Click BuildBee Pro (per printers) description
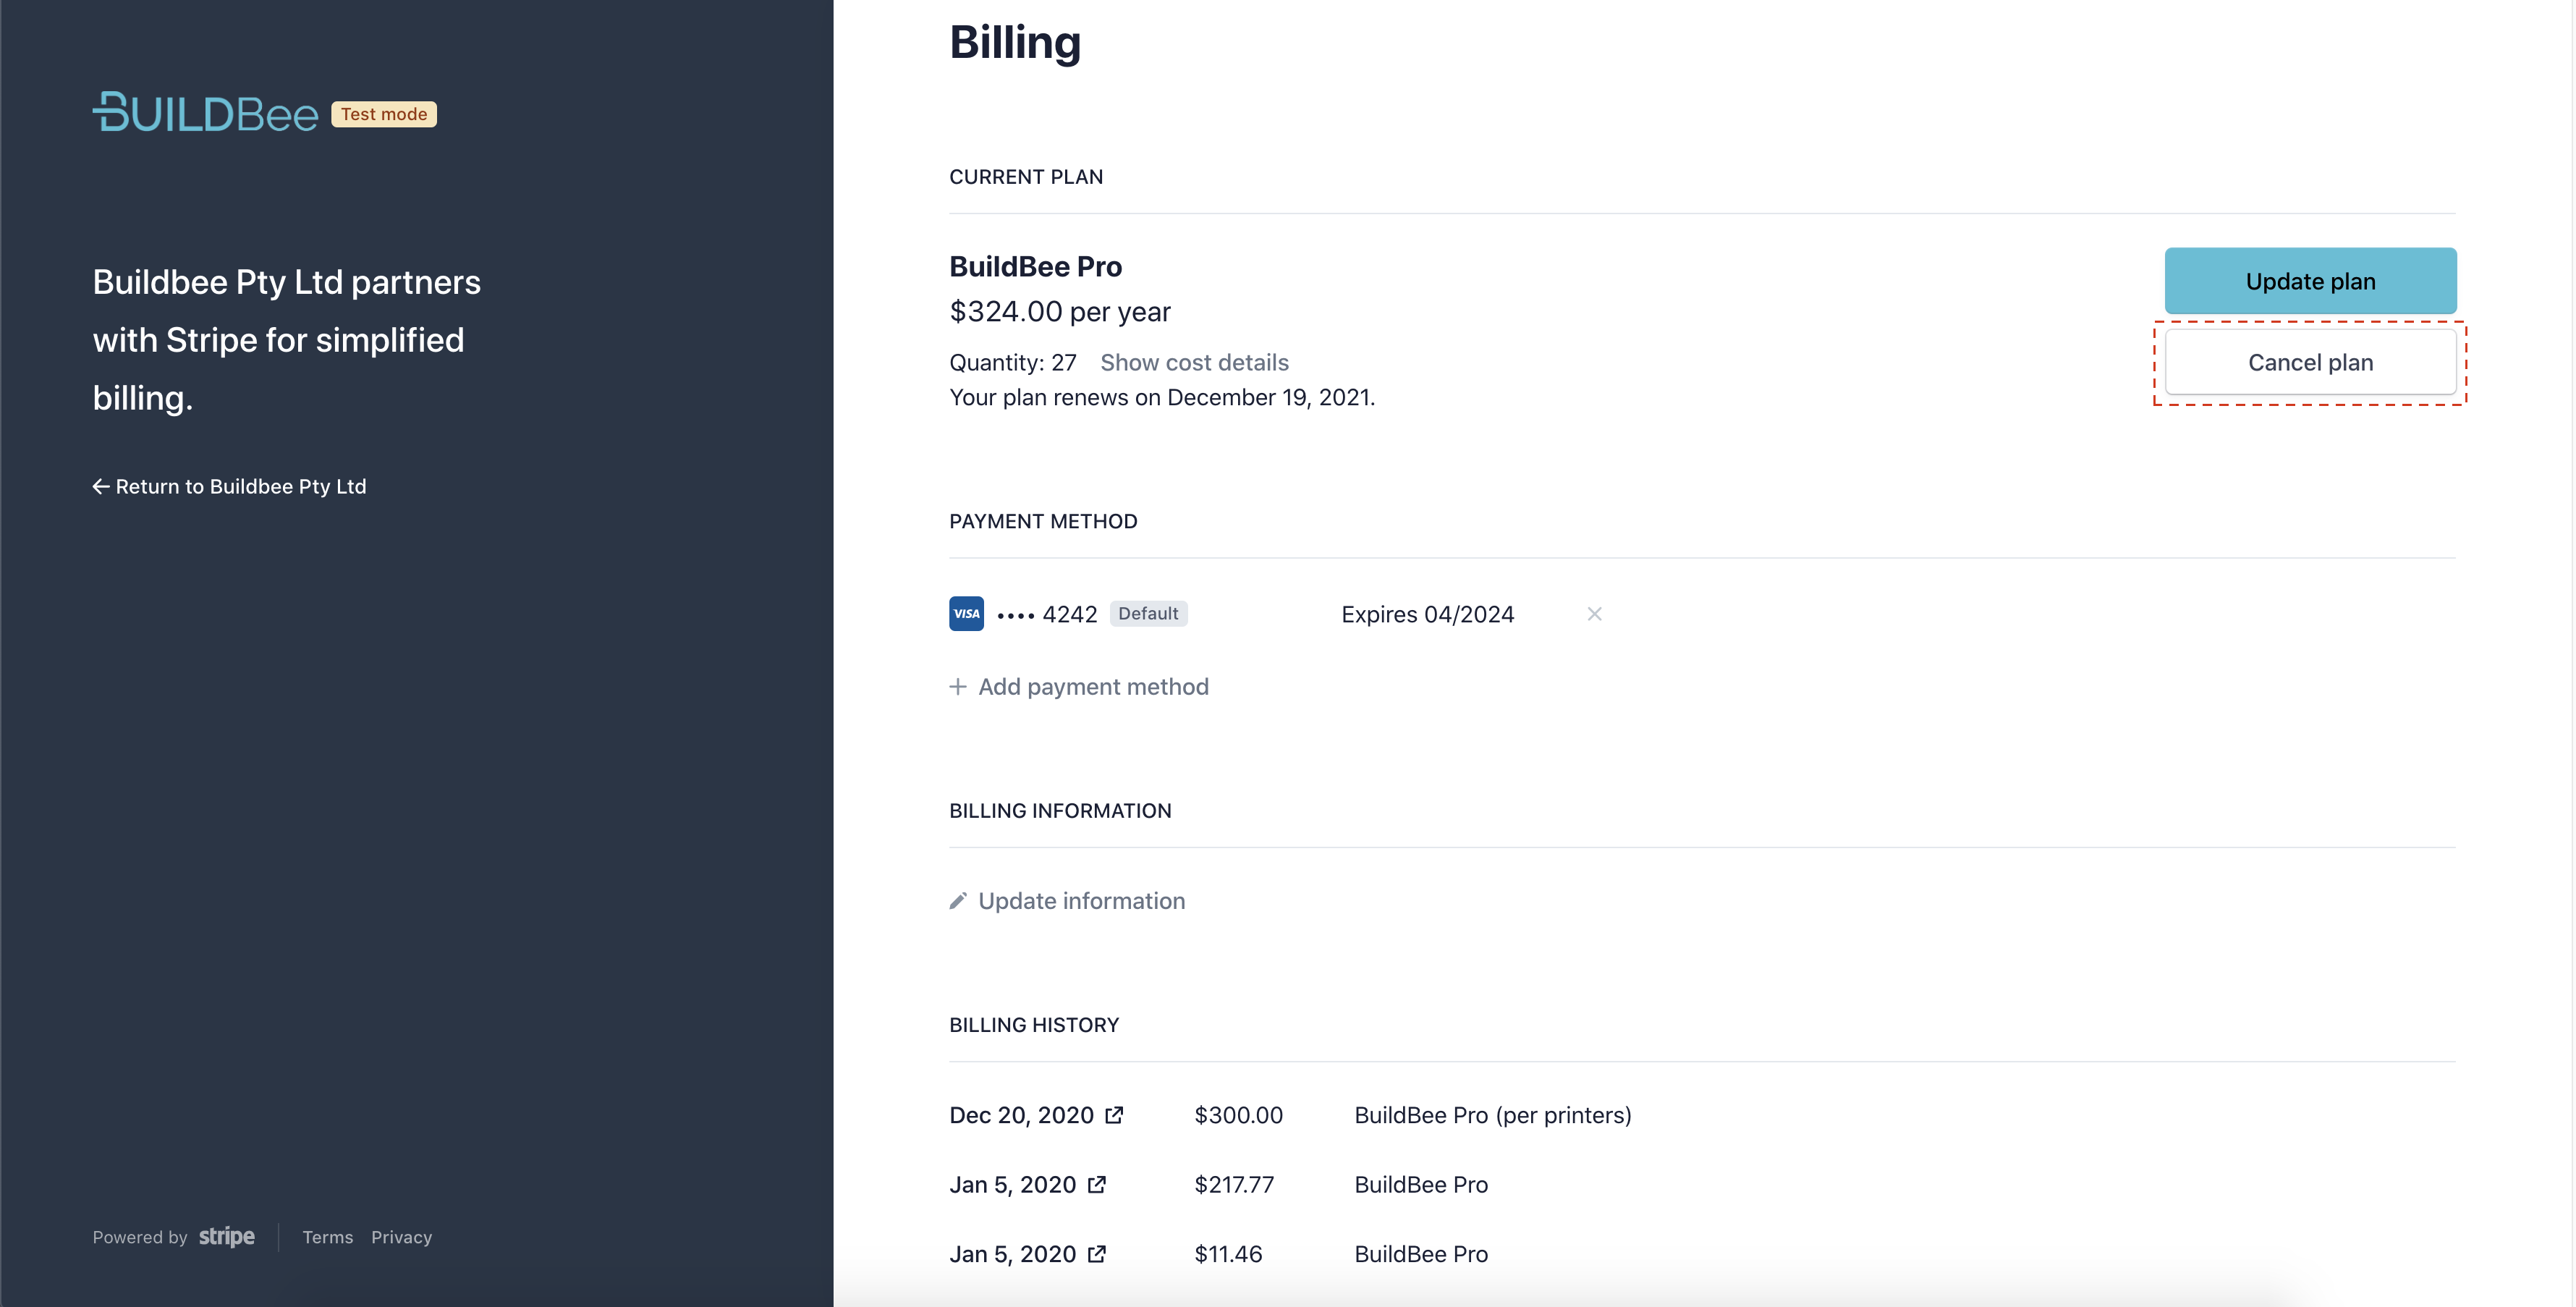Viewport: 2576px width, 1307px height. pos(1493,1115)
